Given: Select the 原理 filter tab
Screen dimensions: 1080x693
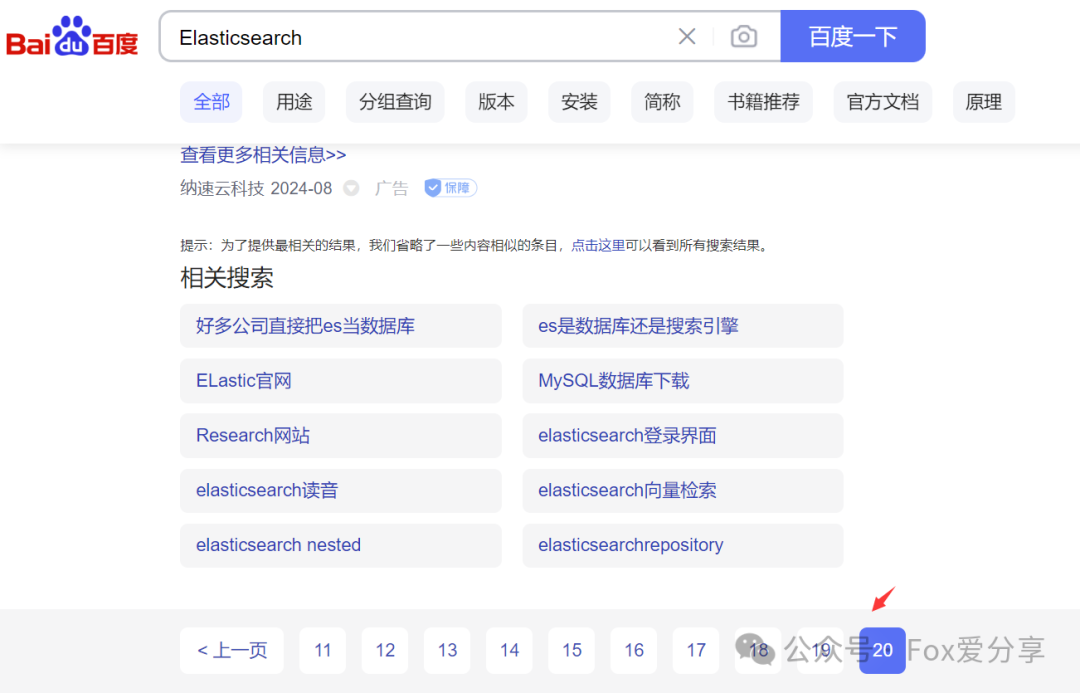Looking at the screenshot, I should 984,102.
